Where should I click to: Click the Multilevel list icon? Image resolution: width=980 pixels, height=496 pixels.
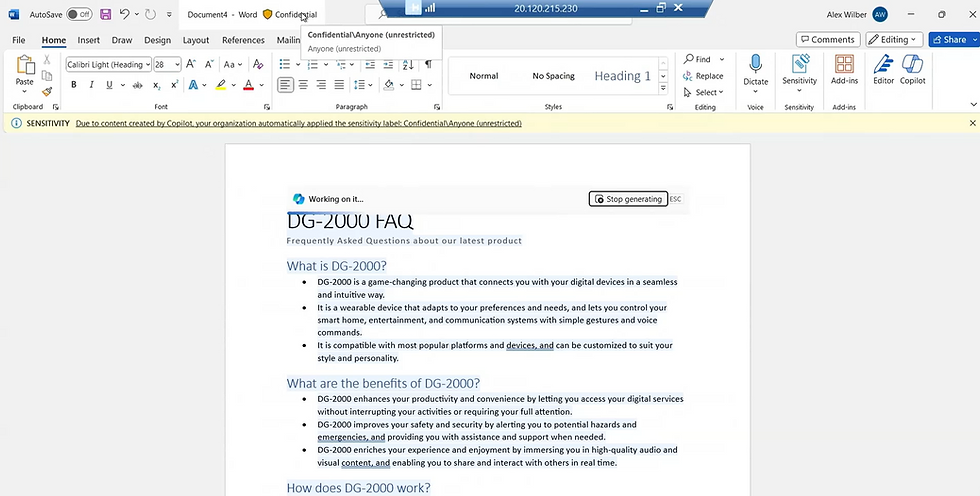(341, 64)
